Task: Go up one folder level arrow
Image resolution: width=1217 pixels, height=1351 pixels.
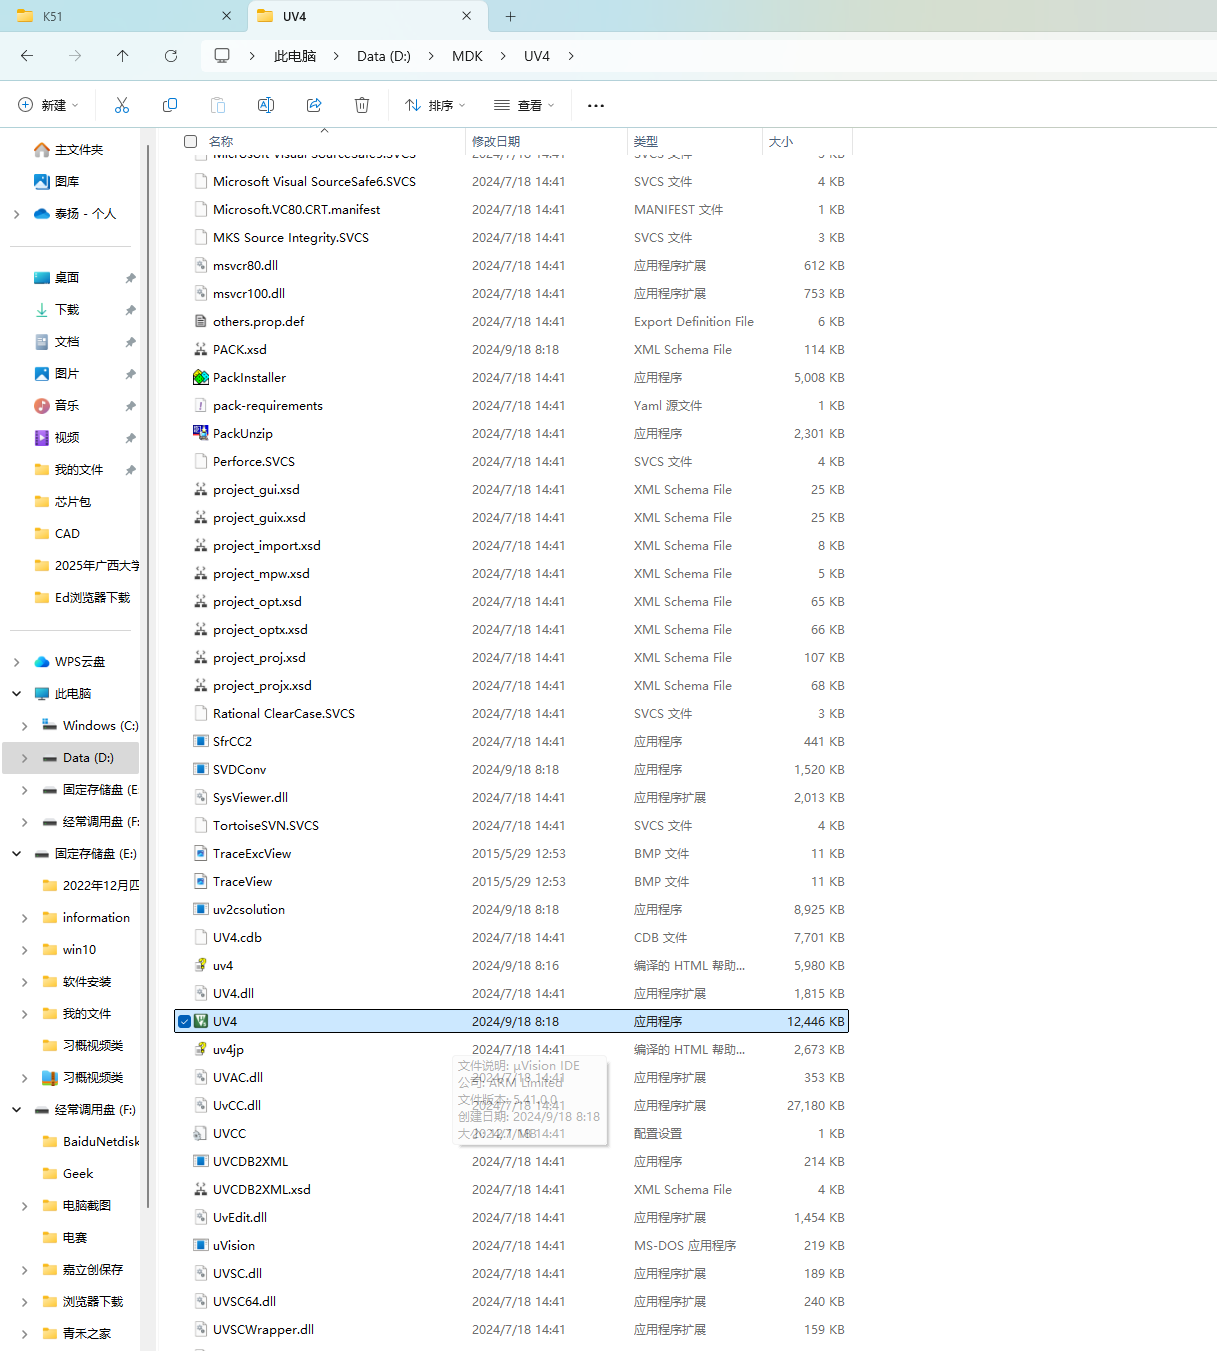Action: tap(123, 56)
